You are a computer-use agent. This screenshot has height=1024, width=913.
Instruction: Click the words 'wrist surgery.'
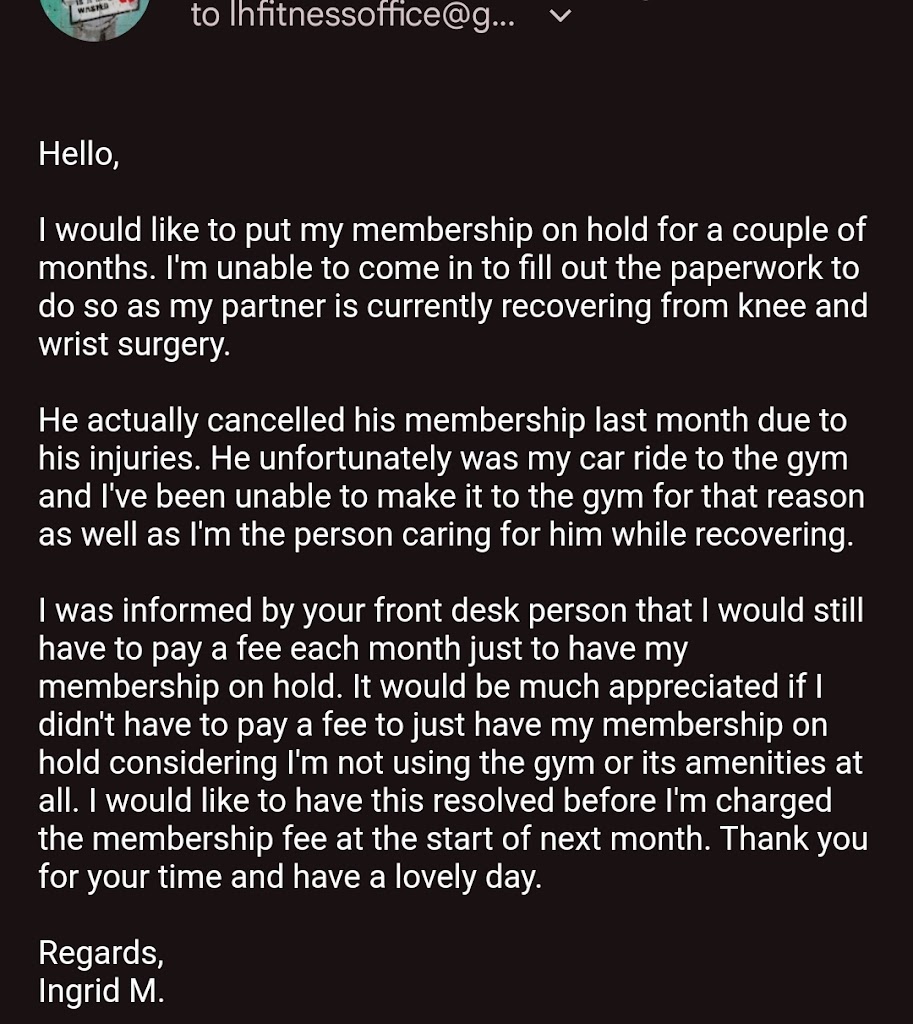tap(134, 344)
